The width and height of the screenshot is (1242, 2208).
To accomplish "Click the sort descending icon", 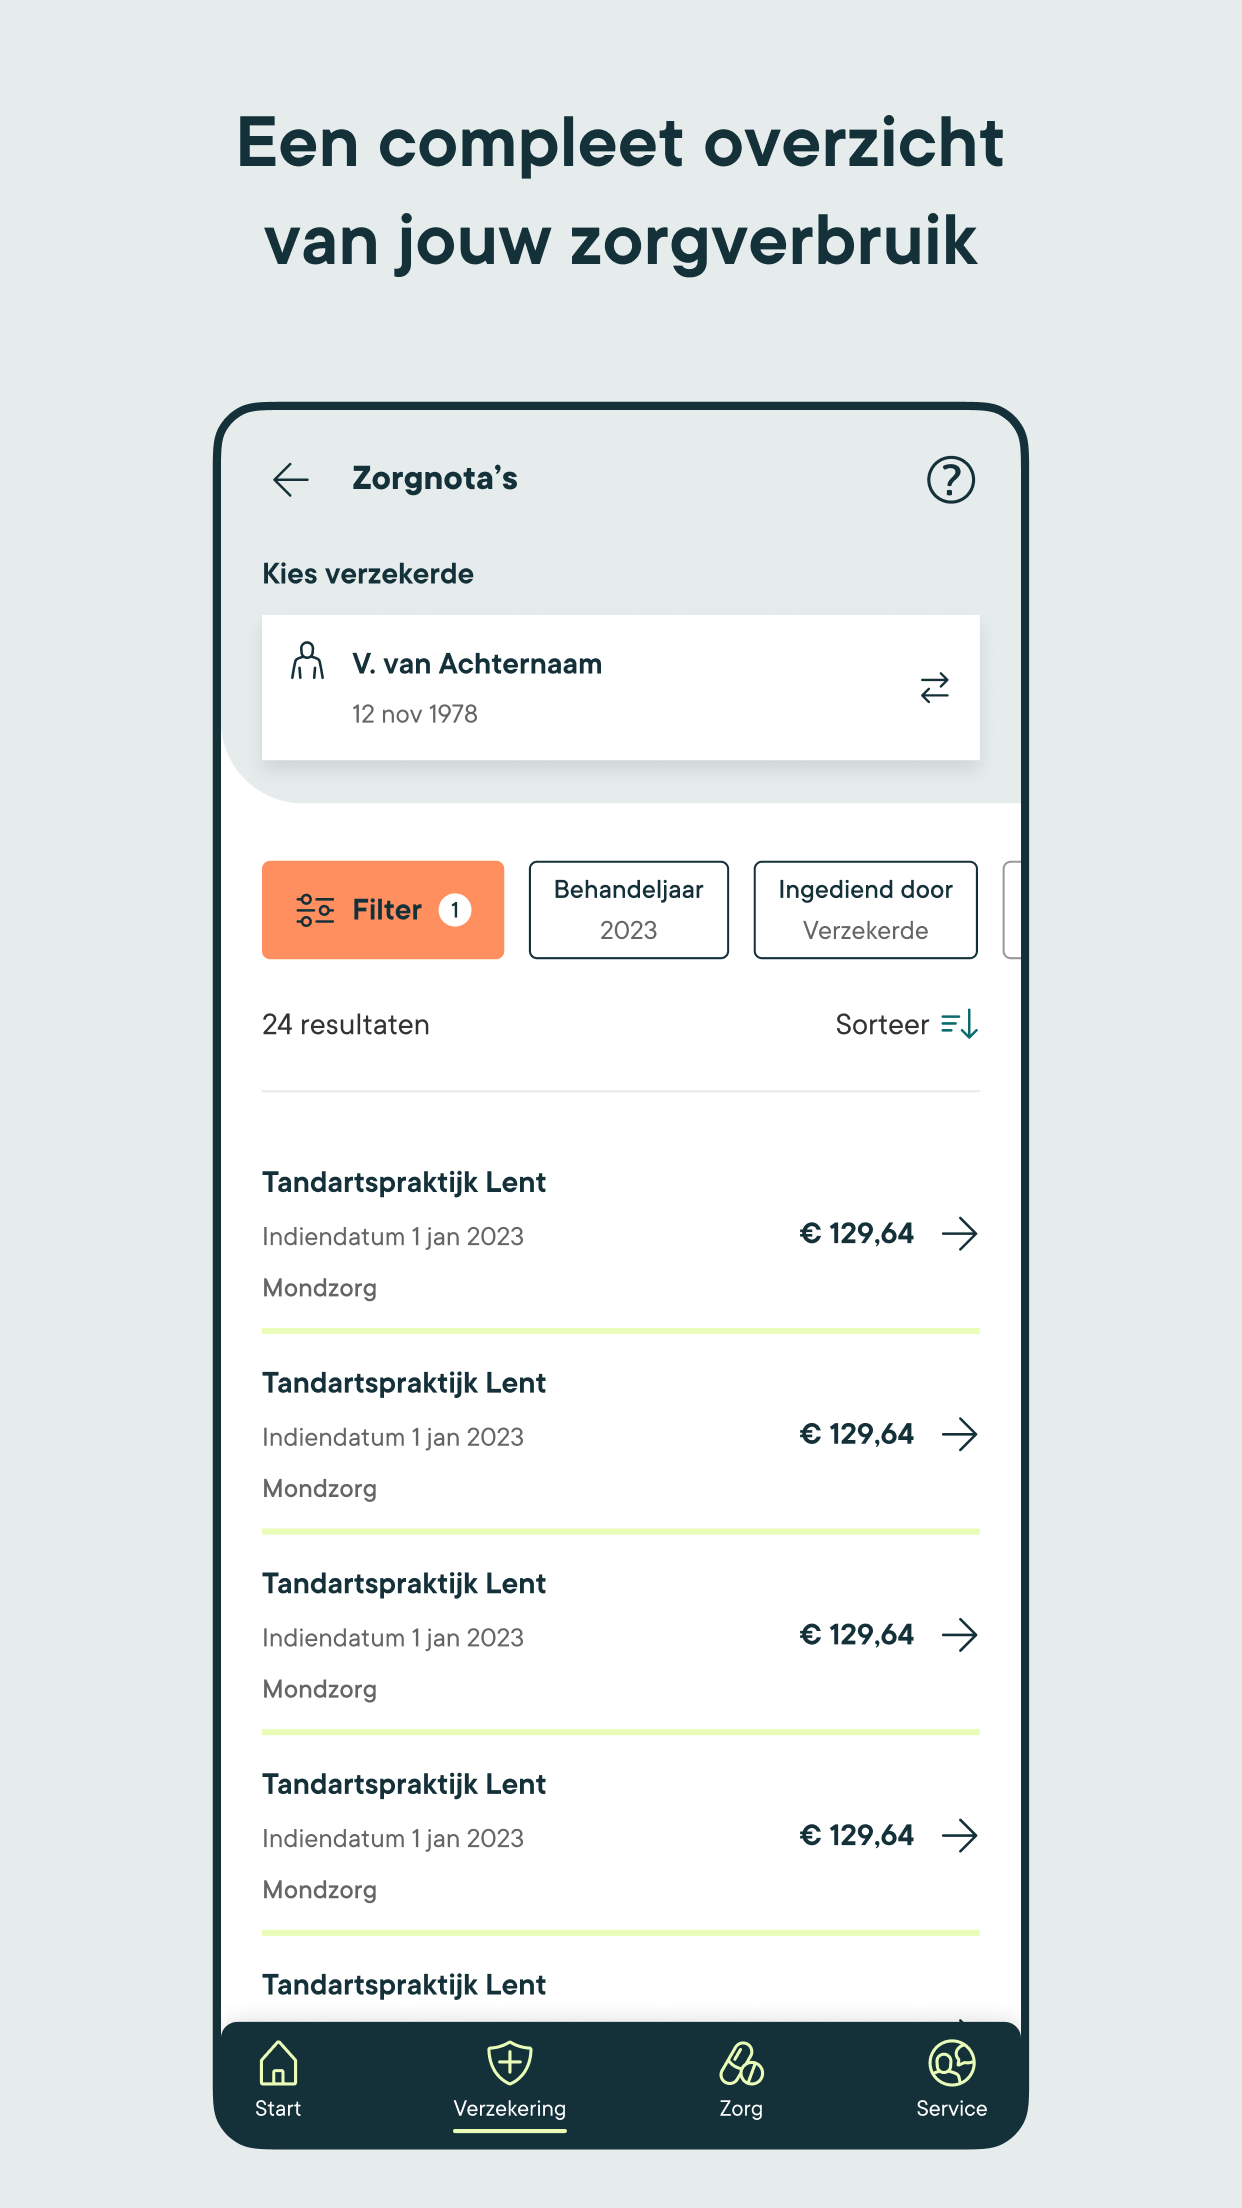I will pyautogui.click(x=960, y=1025).
